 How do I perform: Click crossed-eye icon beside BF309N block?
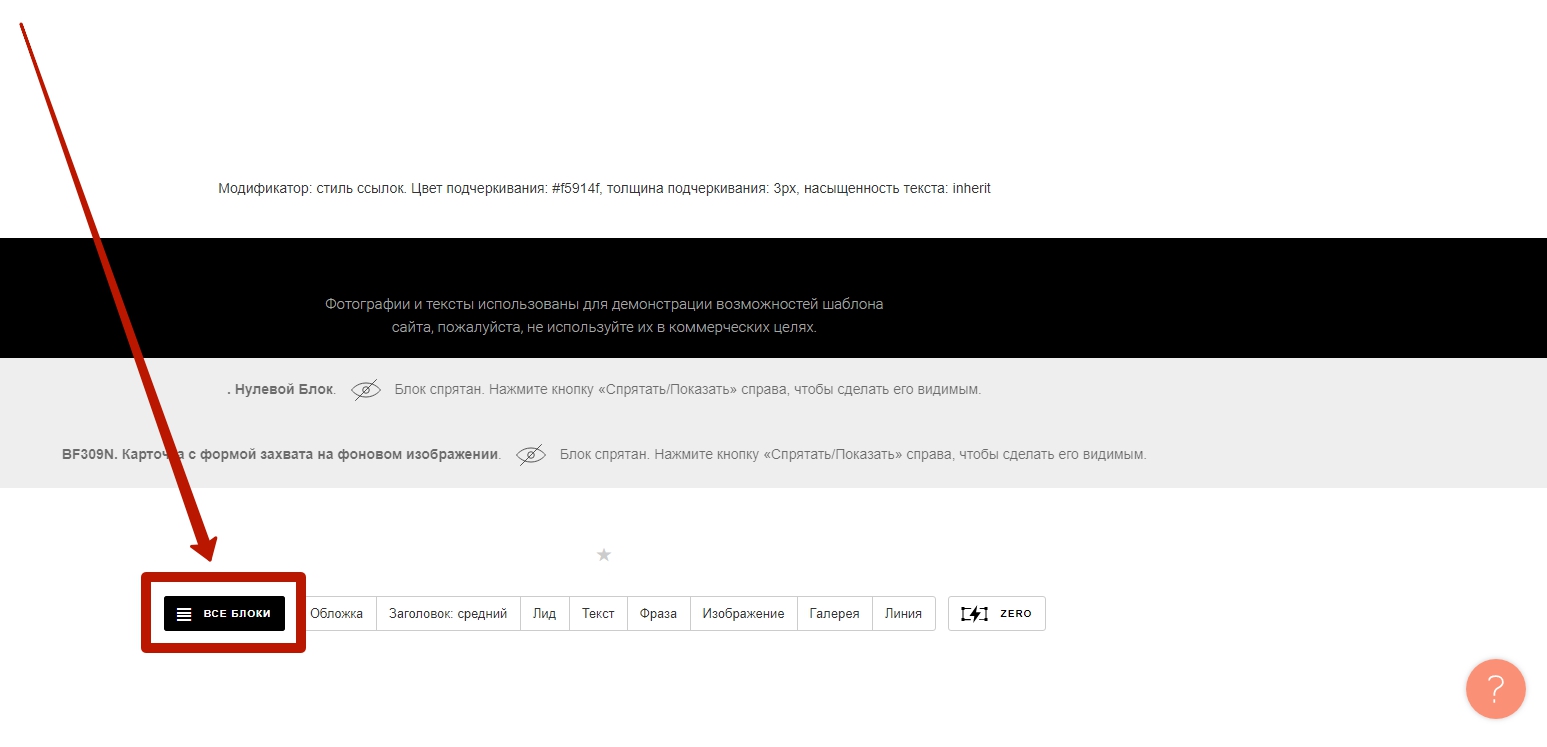tap(531, 455)
